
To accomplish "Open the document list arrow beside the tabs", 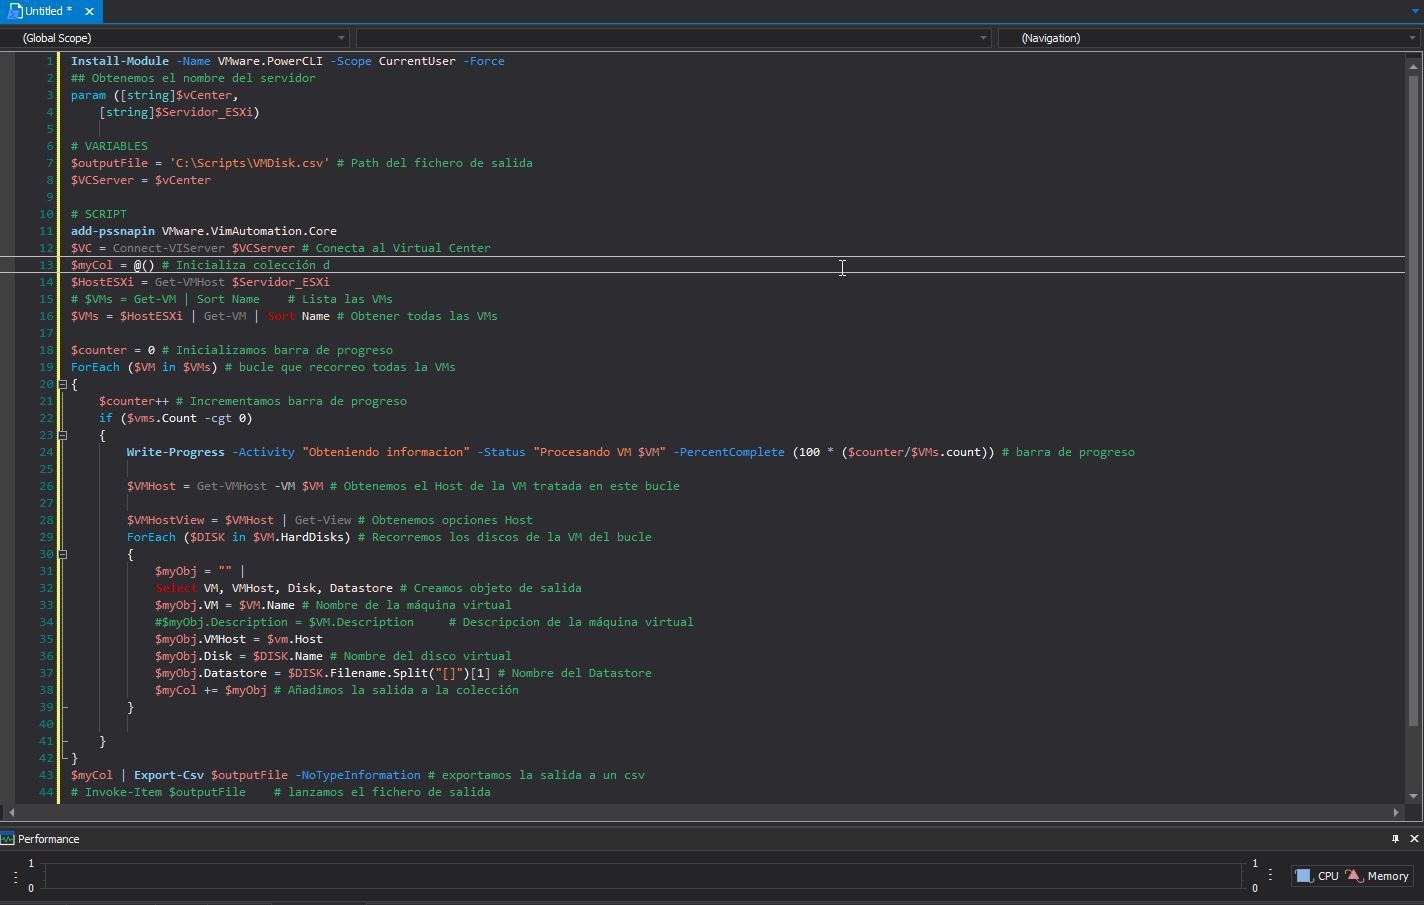I will point(1415,11).
